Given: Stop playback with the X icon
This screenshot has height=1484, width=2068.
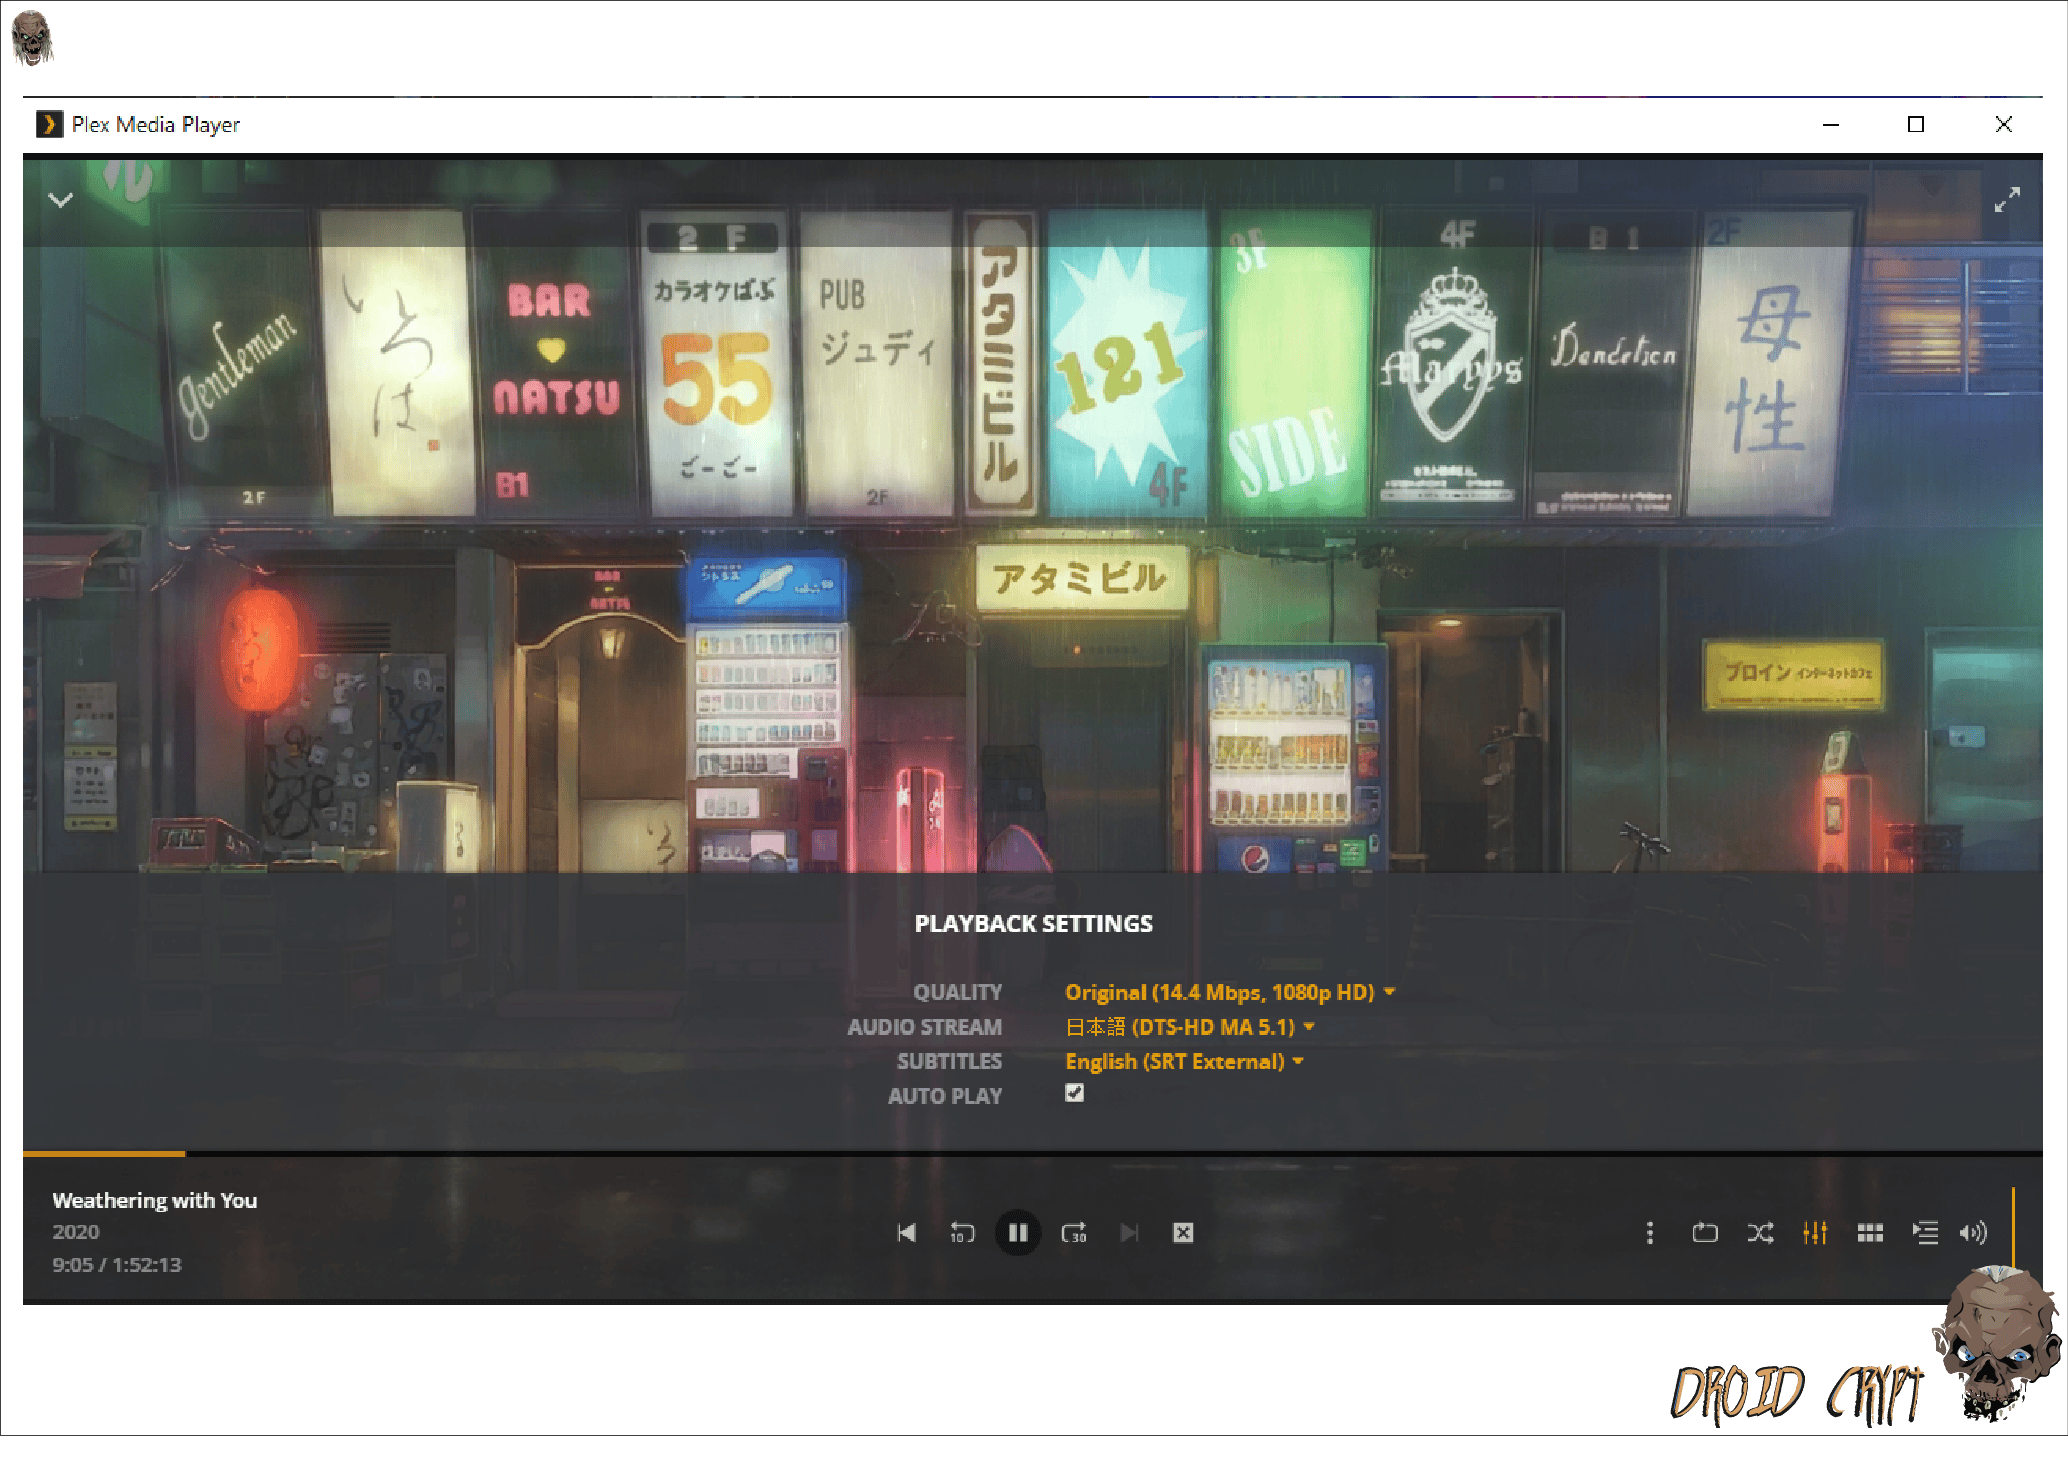Looking at the screenshot, I should pos(1182,1233).
